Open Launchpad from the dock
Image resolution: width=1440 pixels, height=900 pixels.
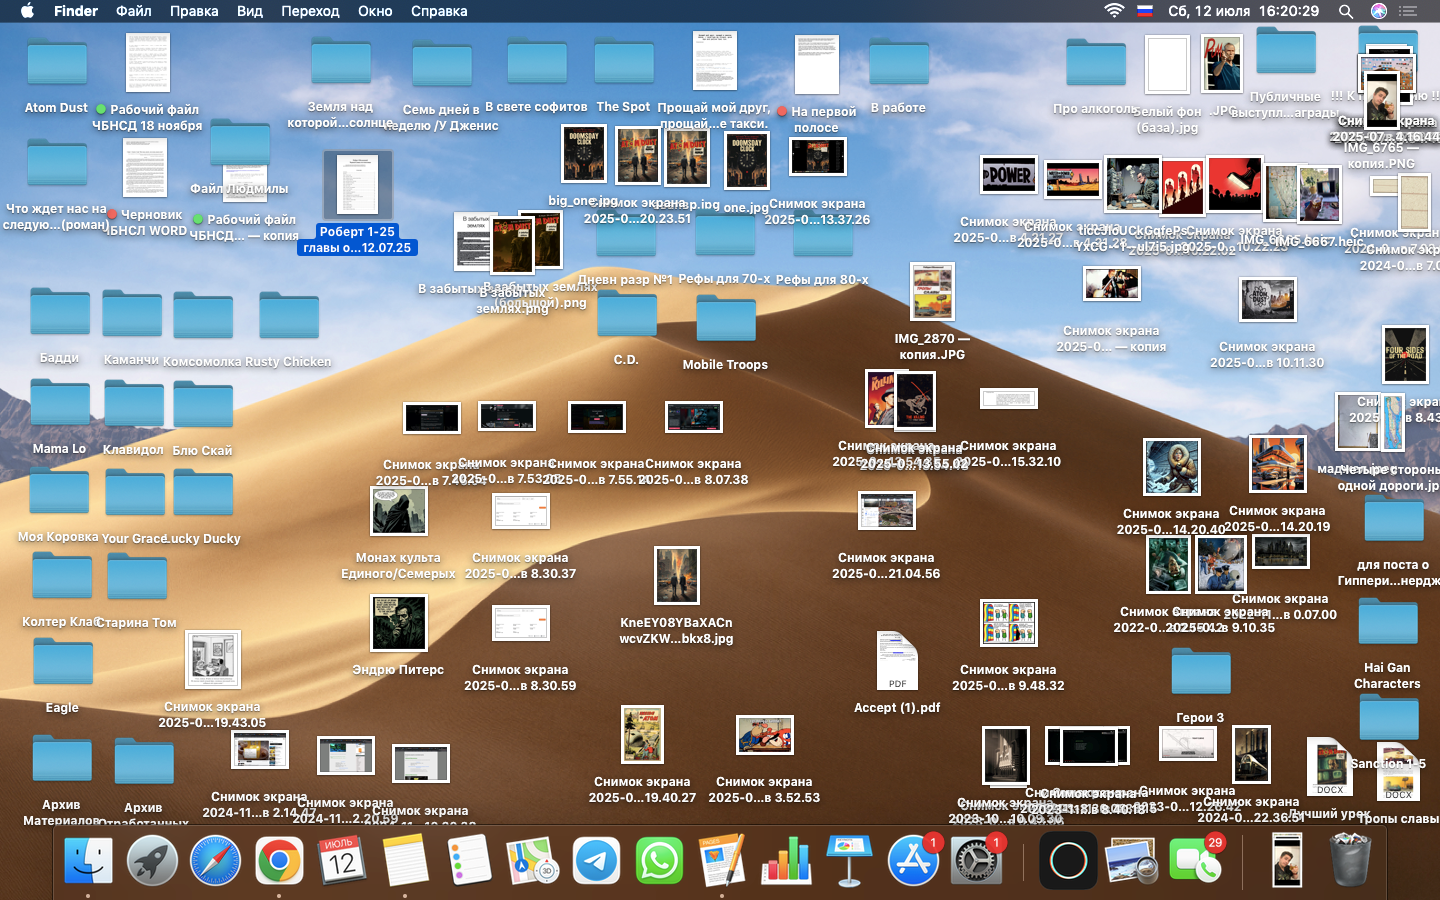152,861
